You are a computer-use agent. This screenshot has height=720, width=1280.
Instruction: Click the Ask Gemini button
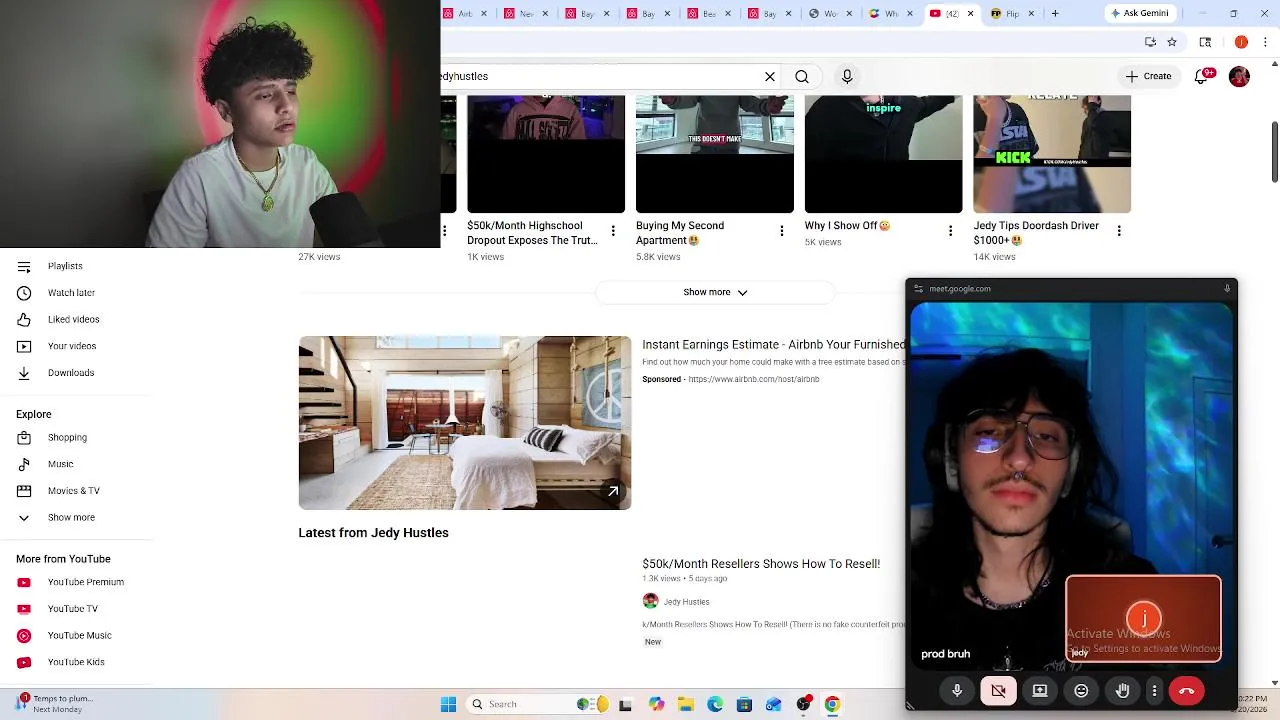point(1139,13)
